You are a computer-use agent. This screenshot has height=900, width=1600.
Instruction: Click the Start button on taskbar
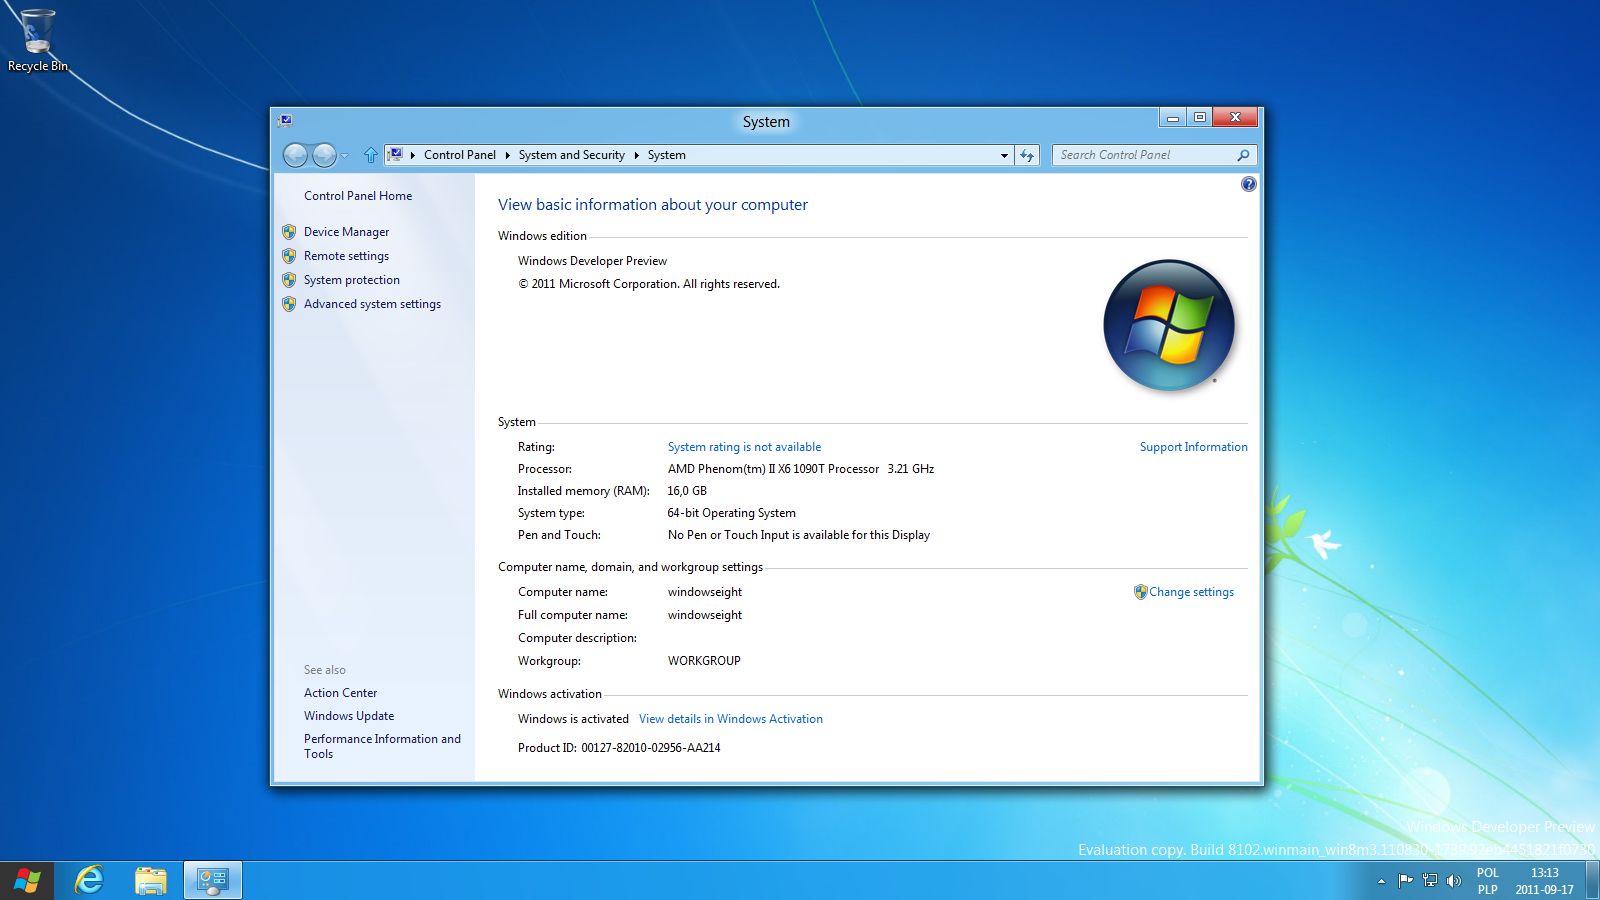[x=27, y=881]
